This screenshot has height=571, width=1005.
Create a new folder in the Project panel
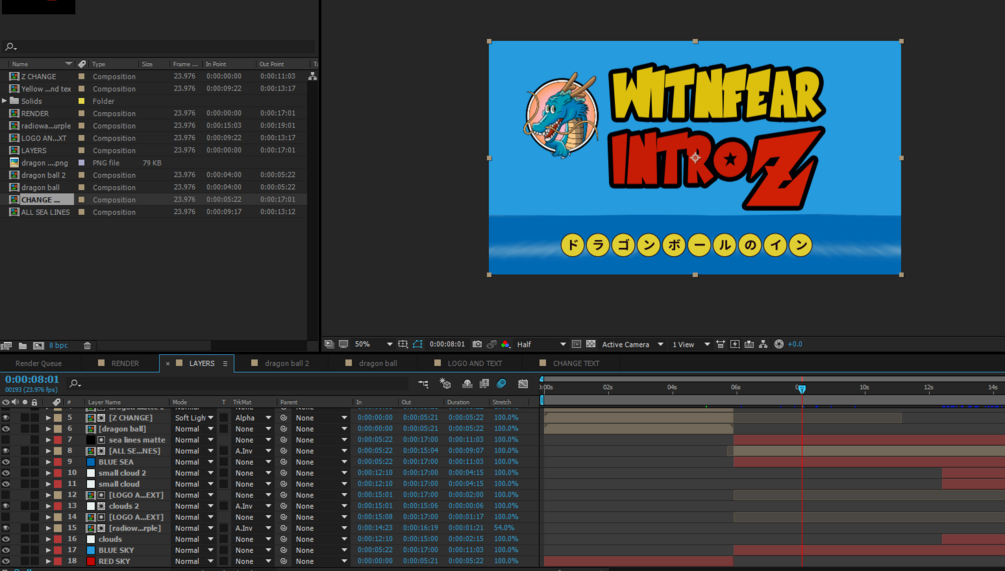22,345
